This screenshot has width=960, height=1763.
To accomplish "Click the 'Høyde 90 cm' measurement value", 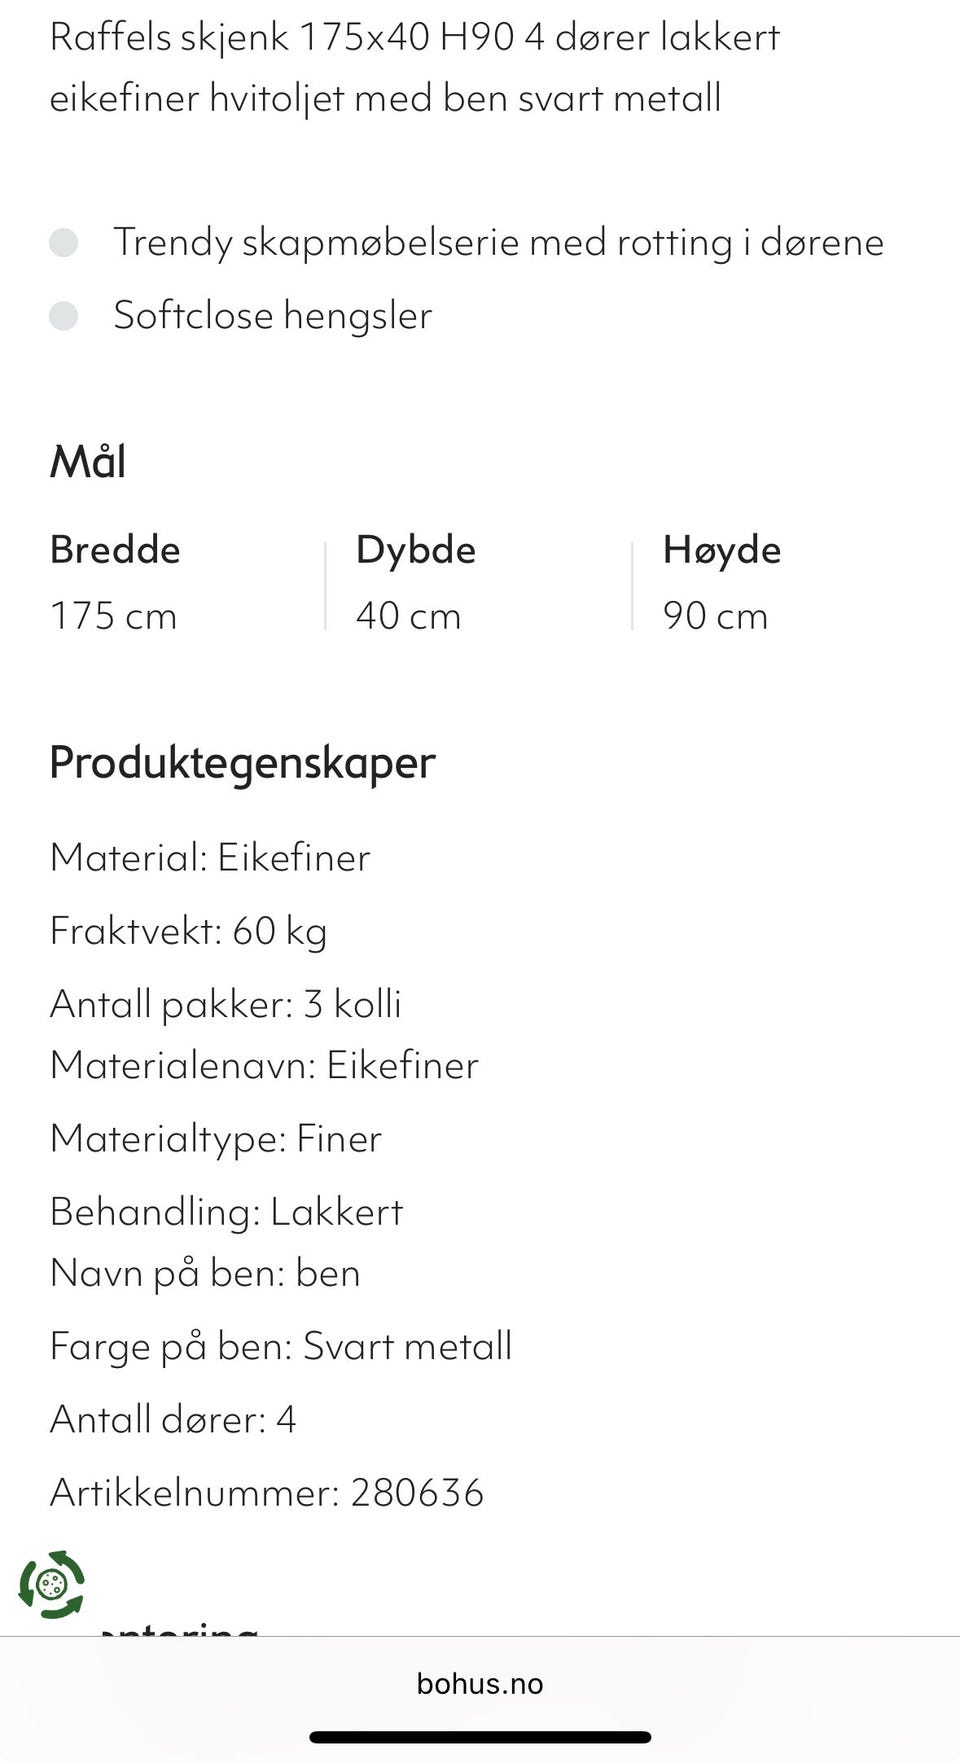I will 716,615.
